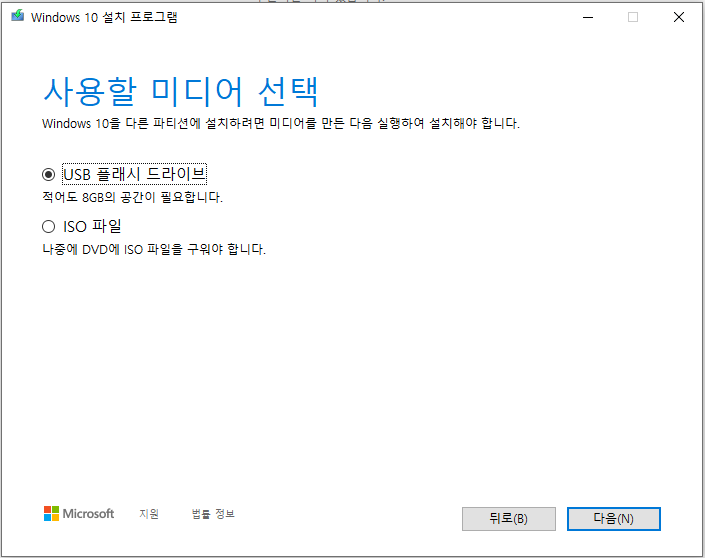Click the Windows 10 setup title bar icon

pyautogui.click(x=18, y=16)
